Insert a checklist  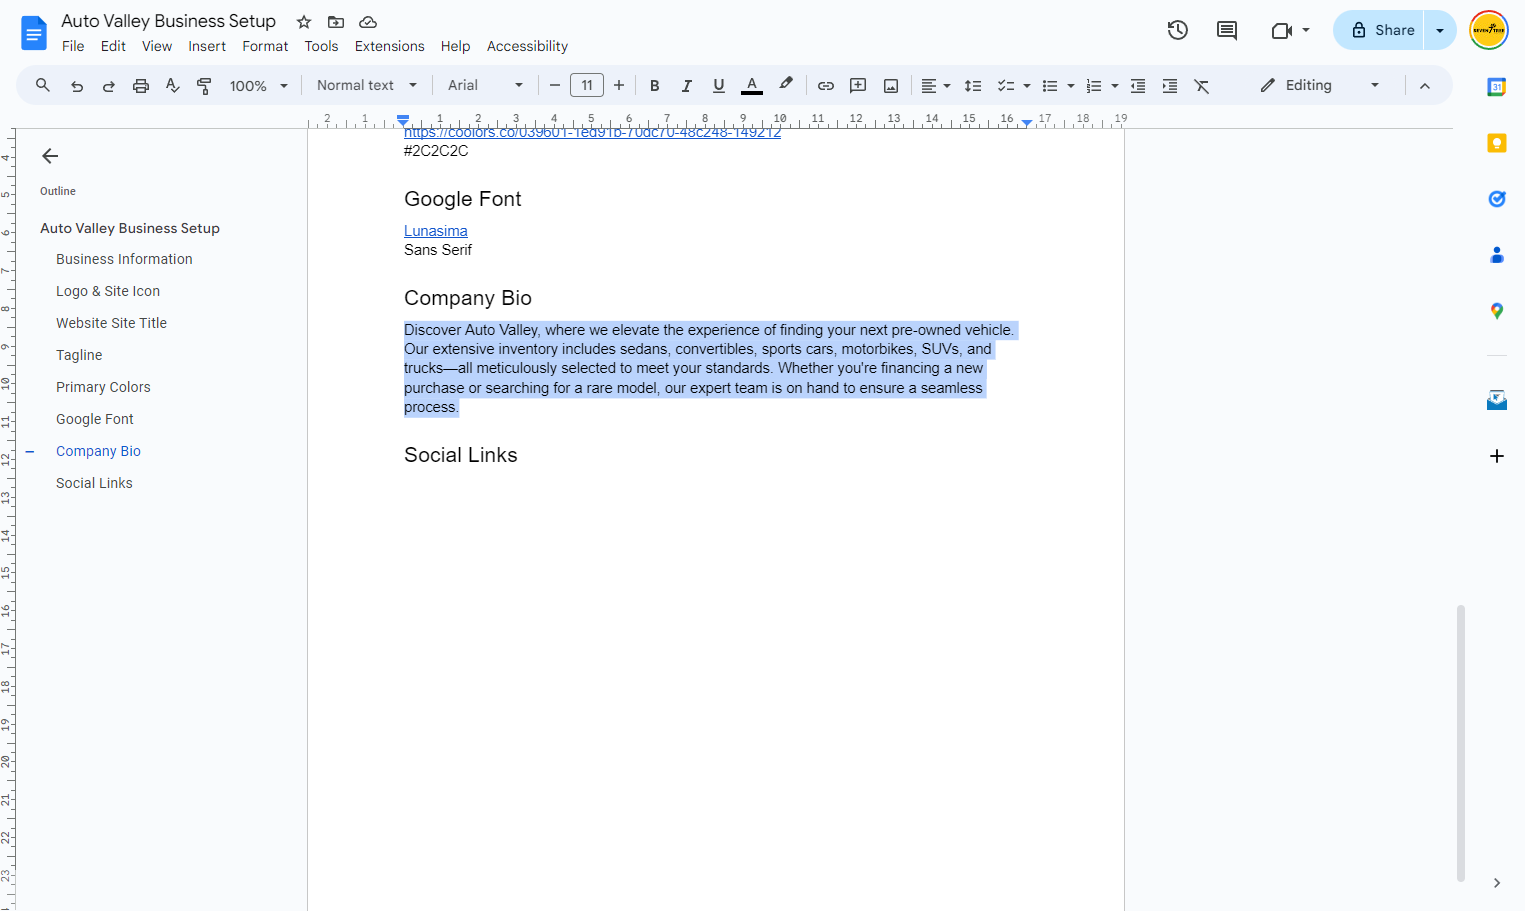1006,86
